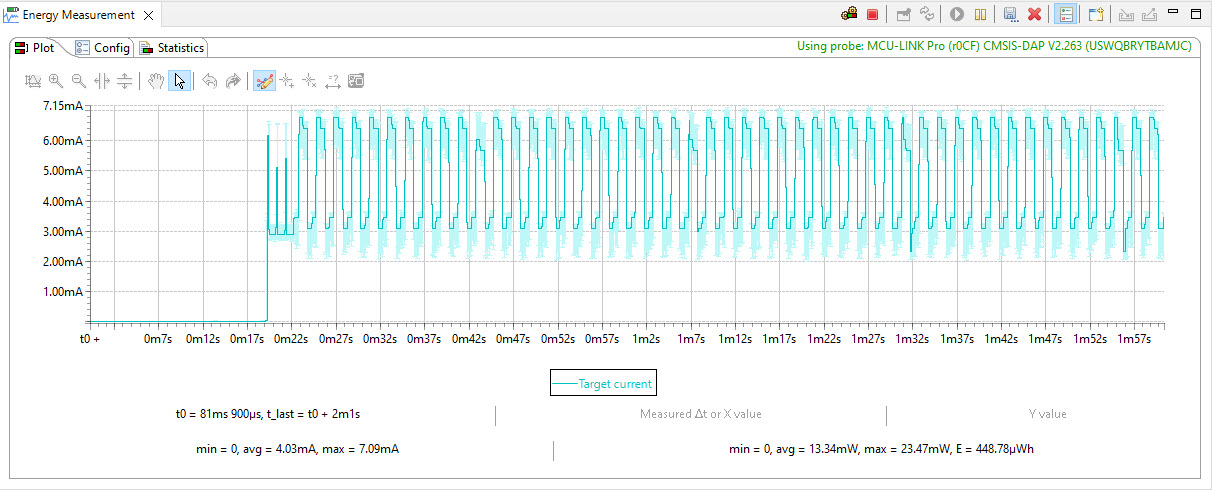This screenshot has height=490, width=1212.
Task: Open the Statistics tab
Action: (x=172, y=48)
